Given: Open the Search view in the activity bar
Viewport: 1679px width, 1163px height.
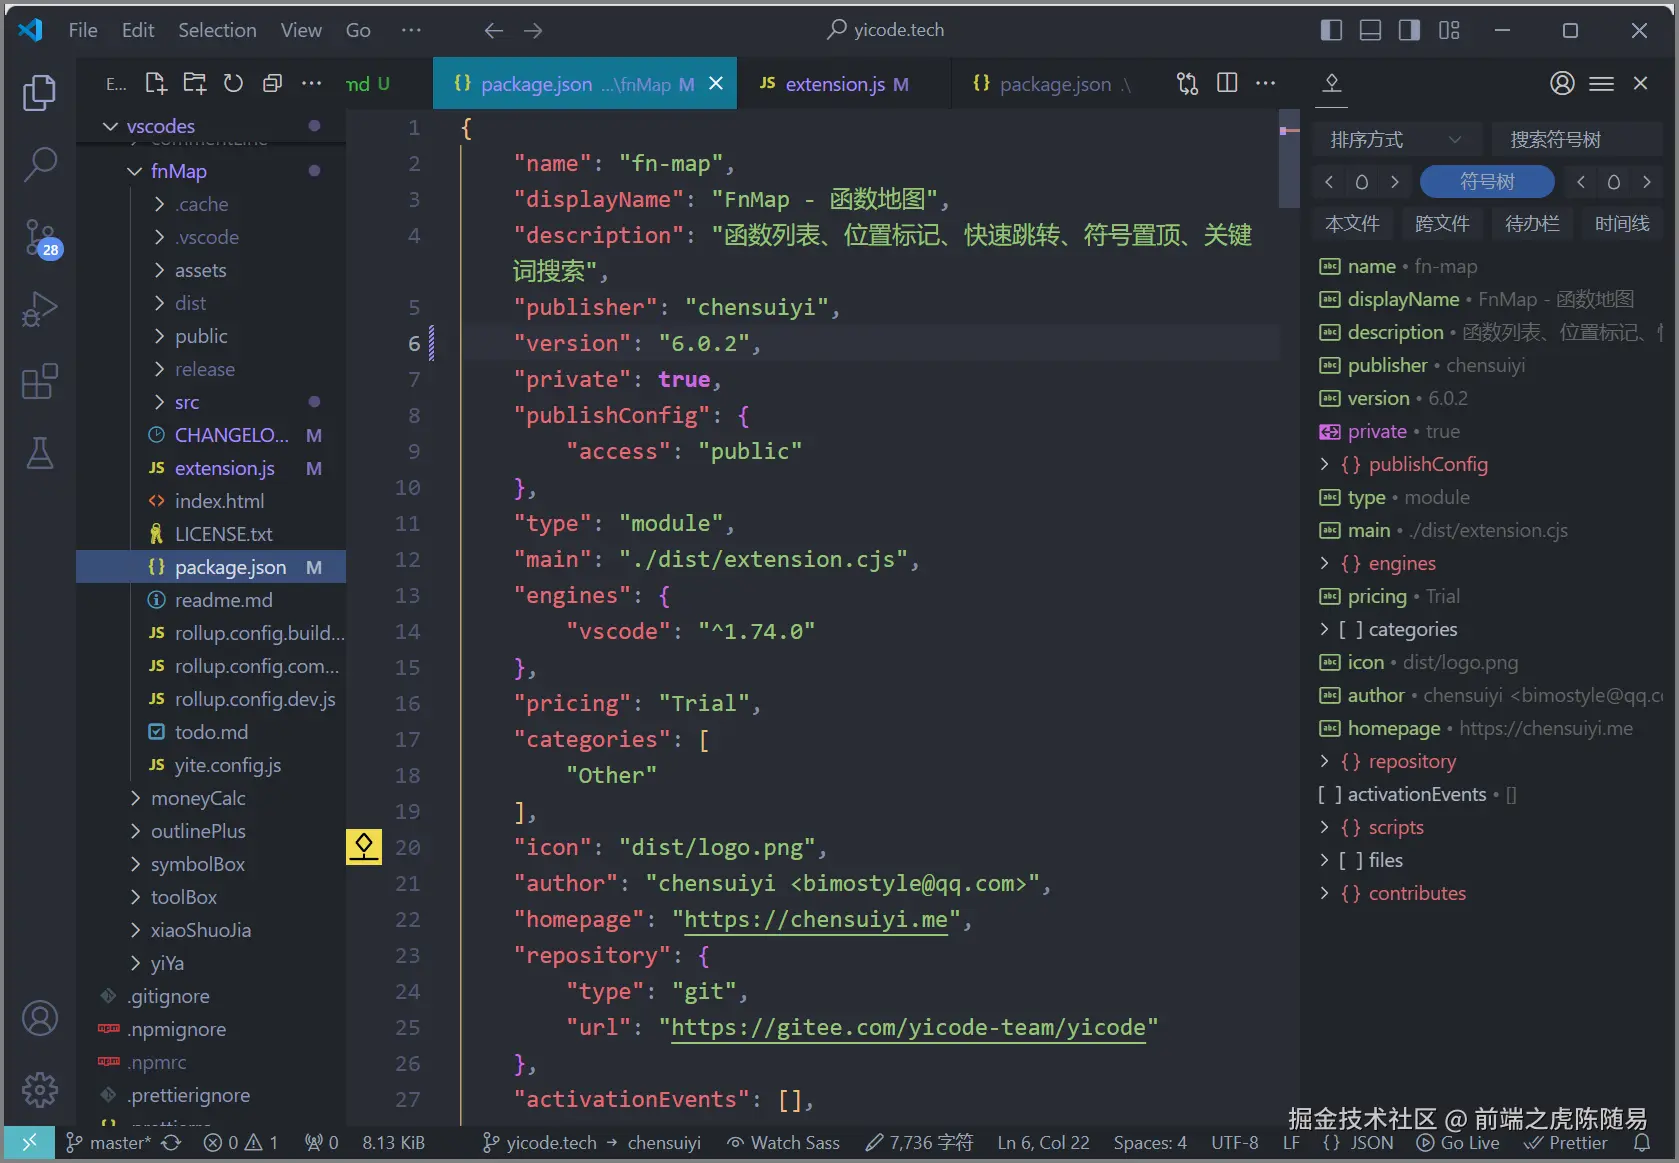Looking at the screenshot, I should pos(40,163).
